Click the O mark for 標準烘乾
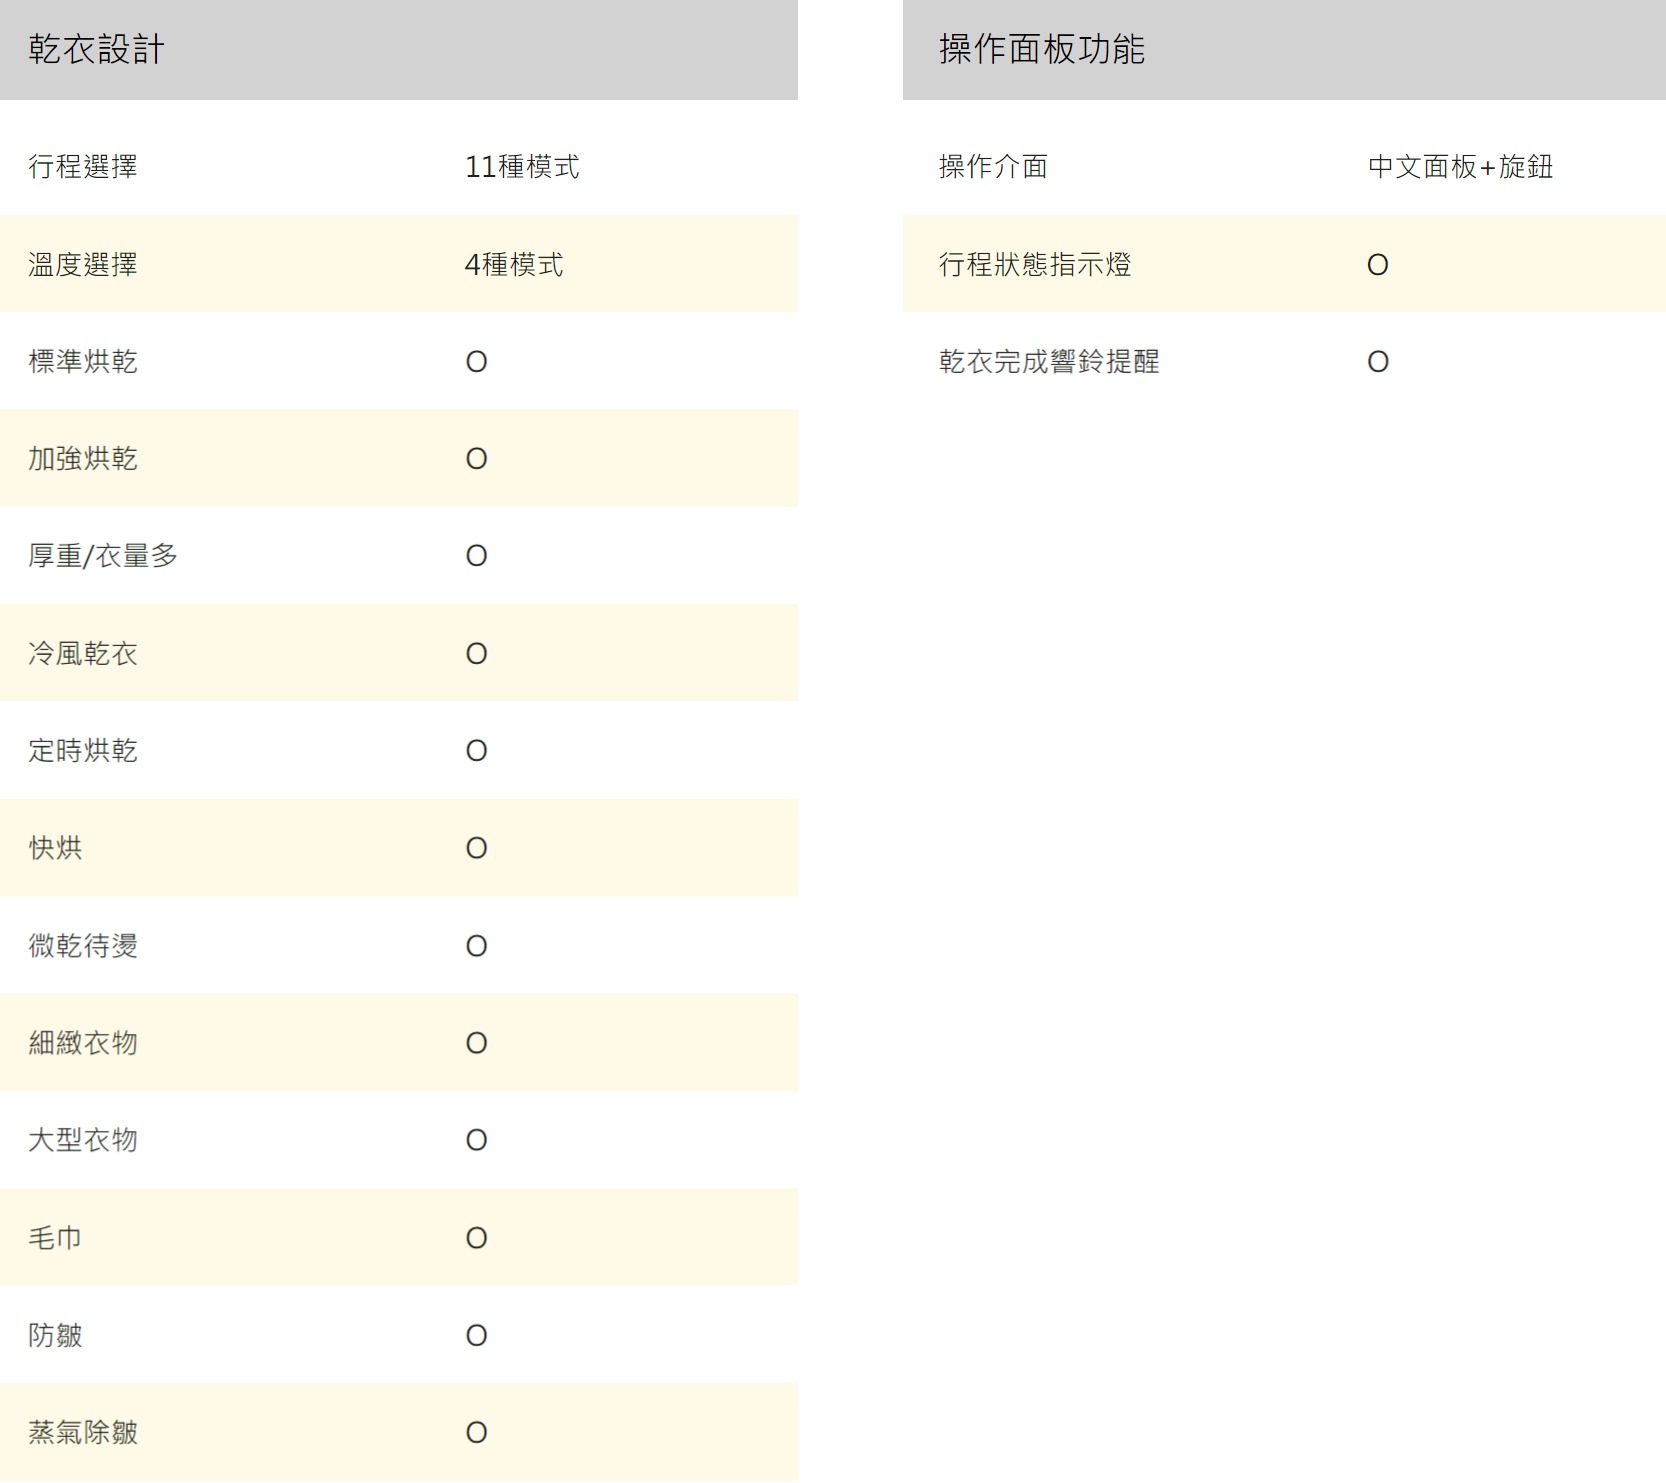Image resolution: width=1666 pixels, height=1483 pixels. click(476, 362)
